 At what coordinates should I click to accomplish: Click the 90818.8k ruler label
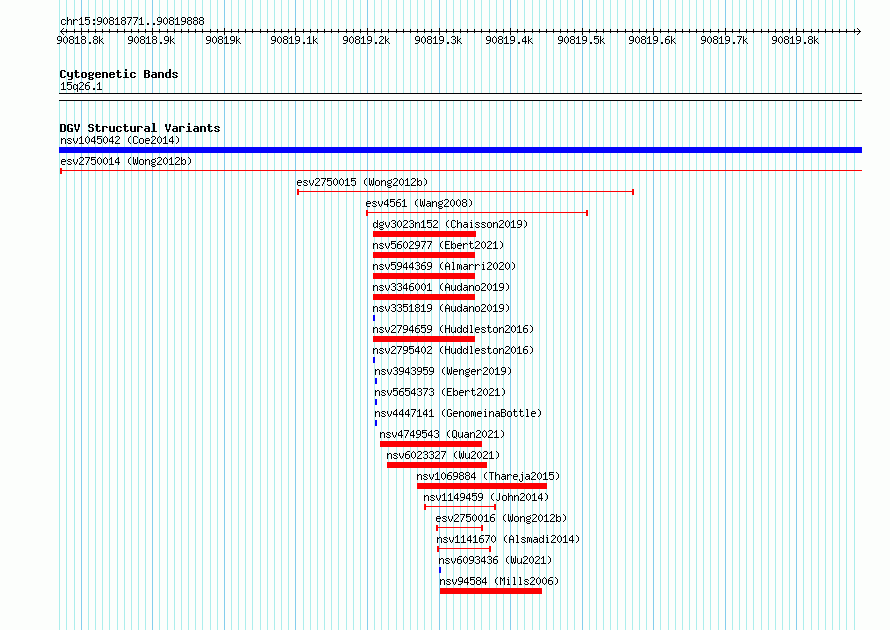click(x=81, y=40)
